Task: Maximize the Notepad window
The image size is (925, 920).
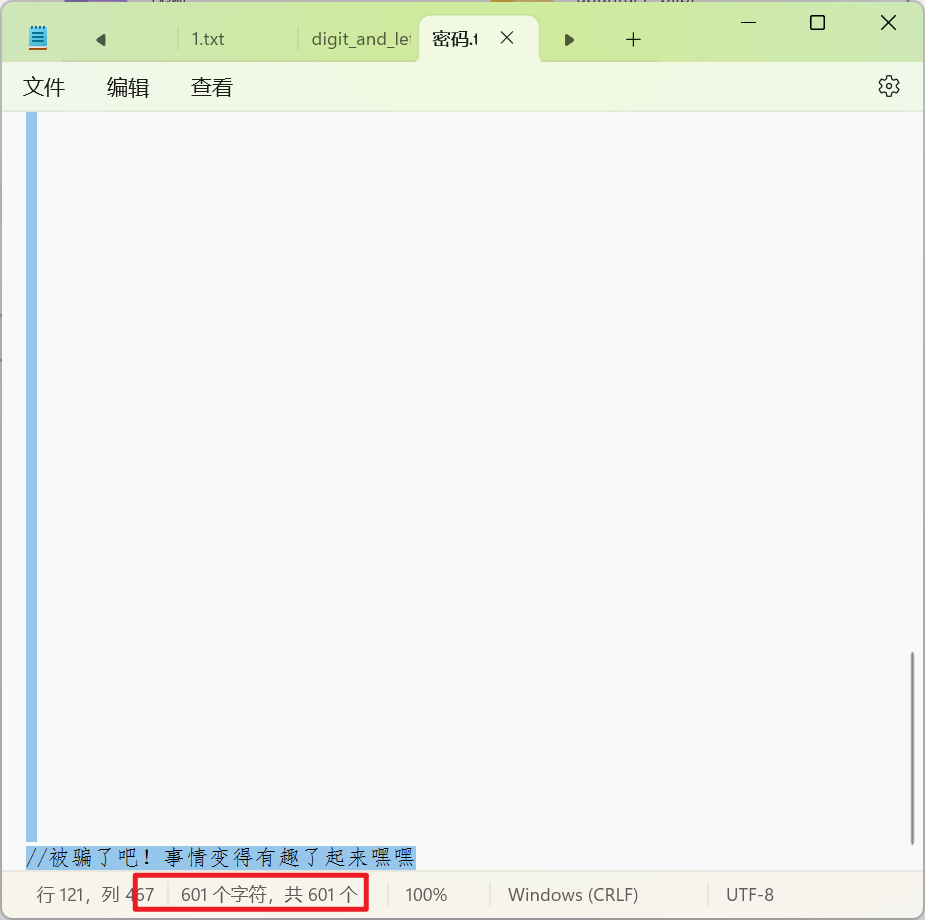Action: tap(817, 23)
